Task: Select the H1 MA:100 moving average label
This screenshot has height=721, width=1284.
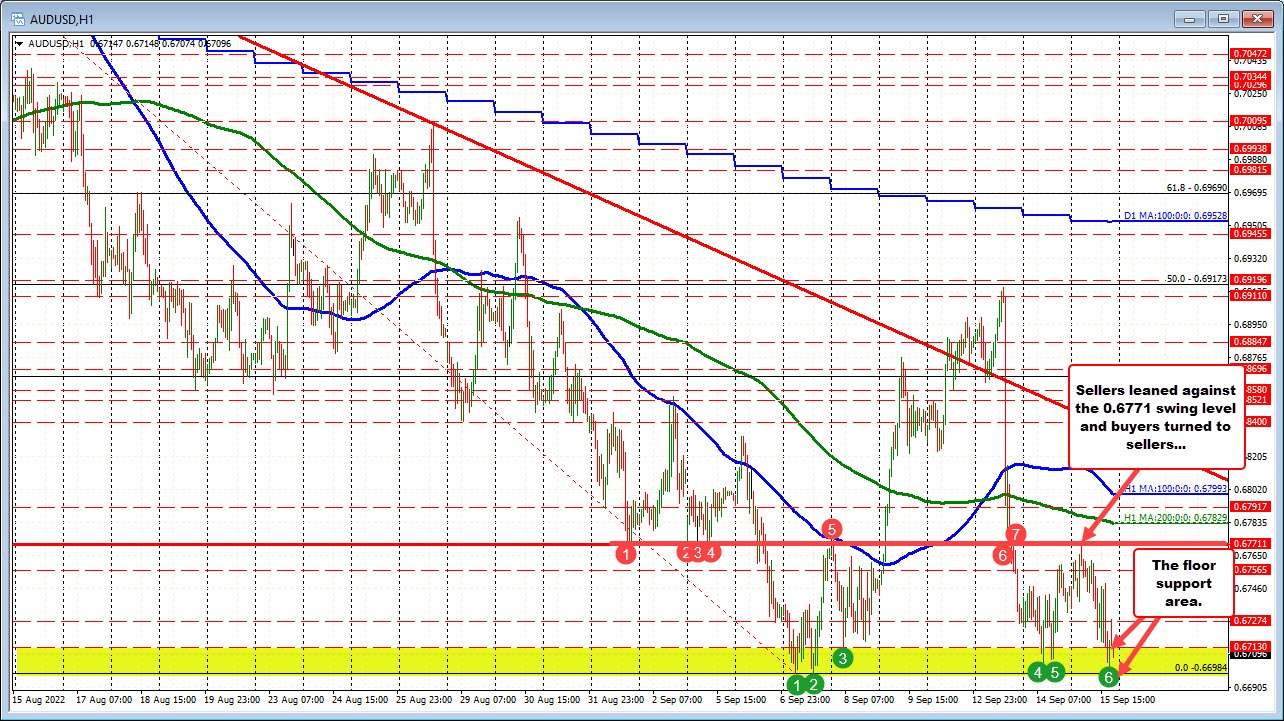Action: coord(1173,489)
